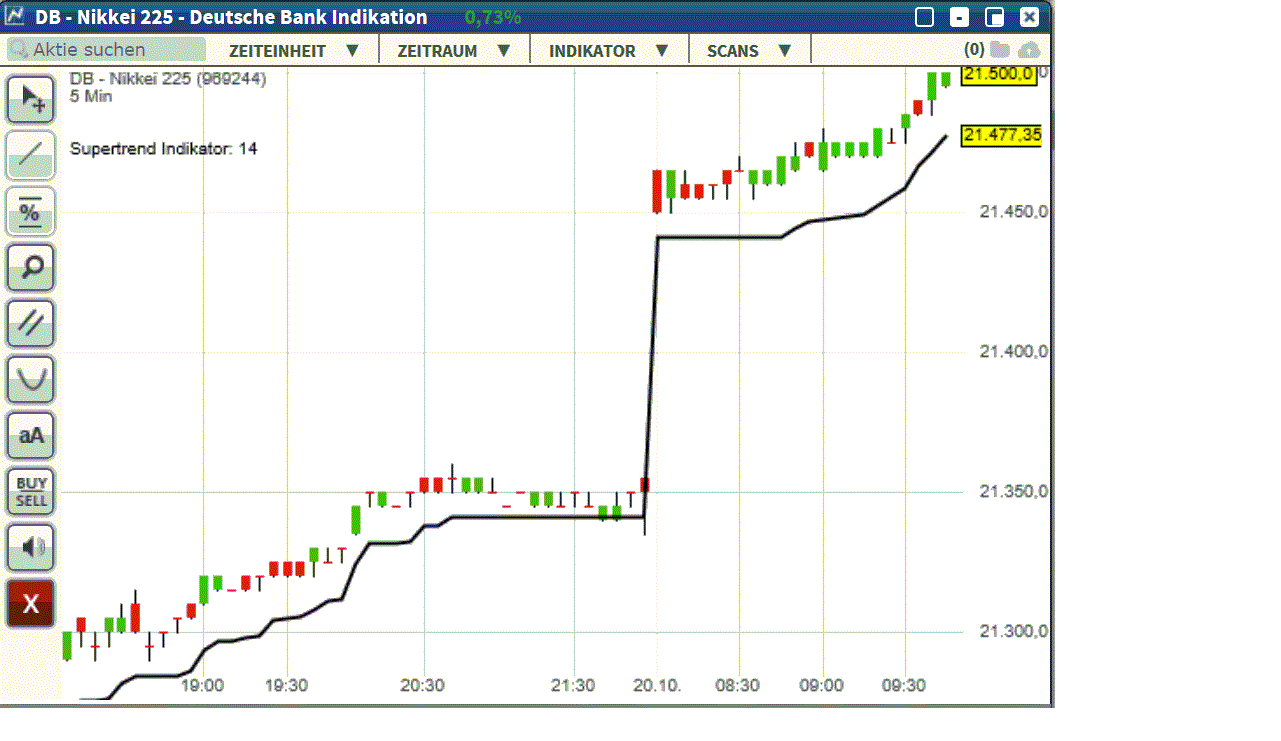This screenshot has width=1281, height=741.
Task: Open the BUY SELL order tool
Action: point(31,491)
